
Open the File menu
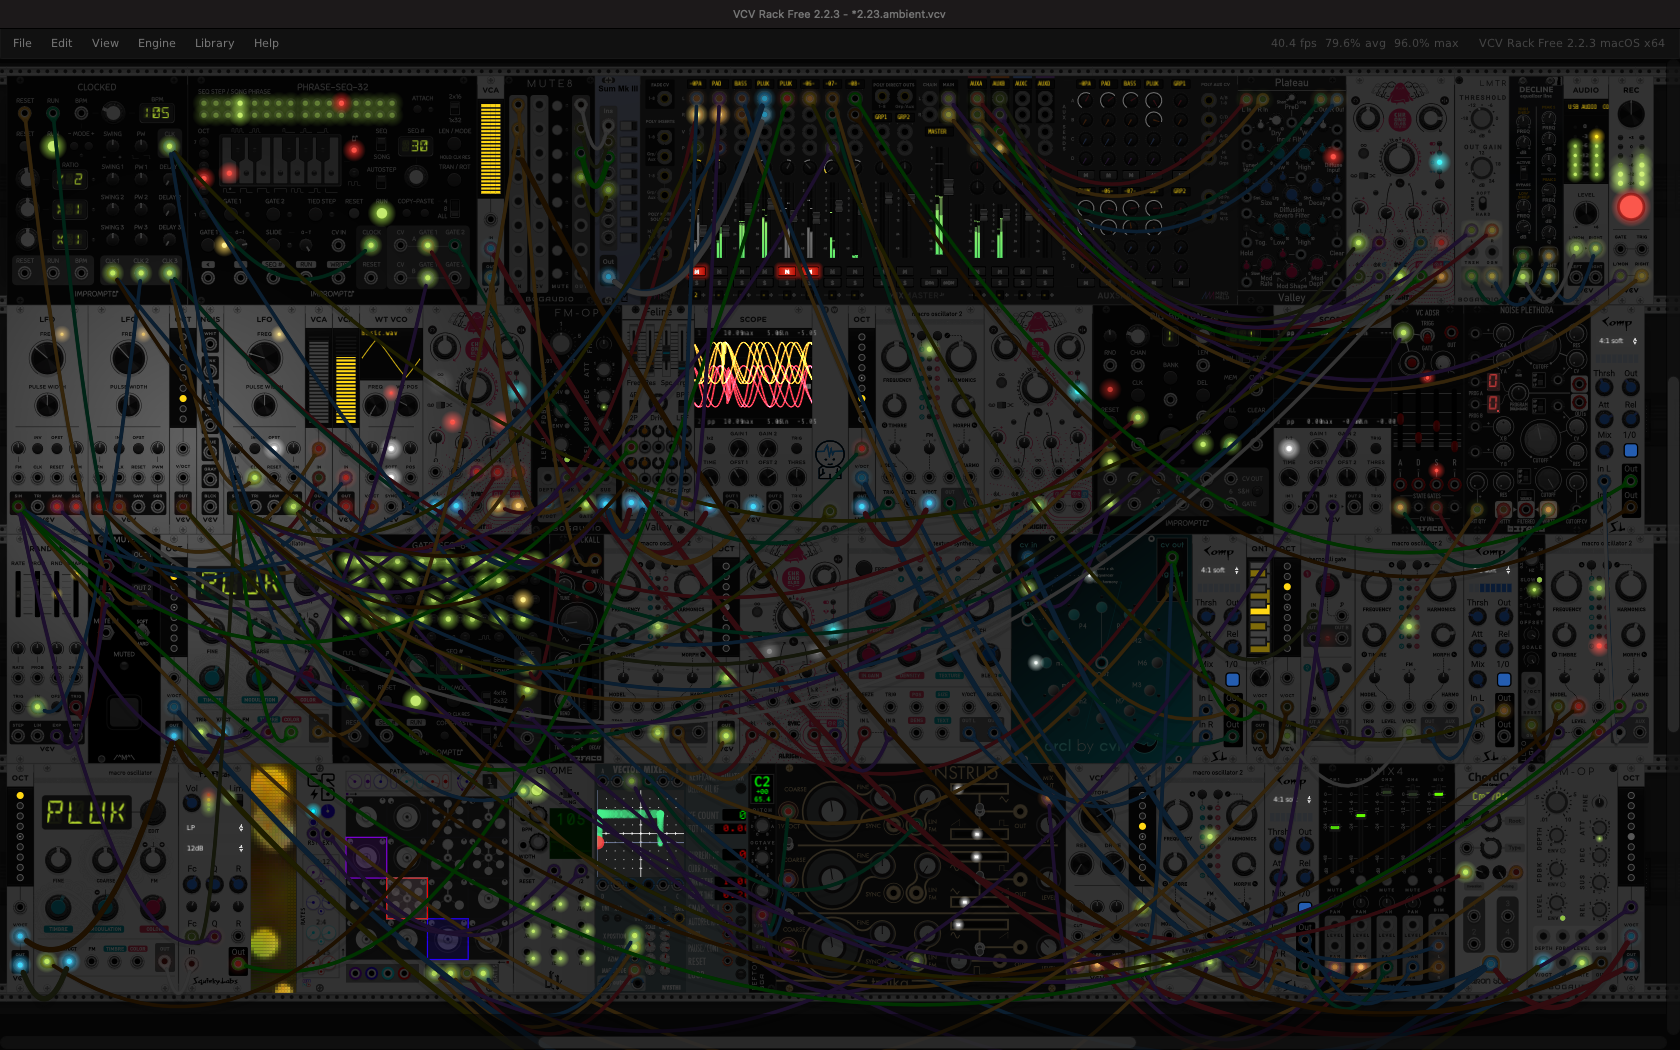(22, 43)
